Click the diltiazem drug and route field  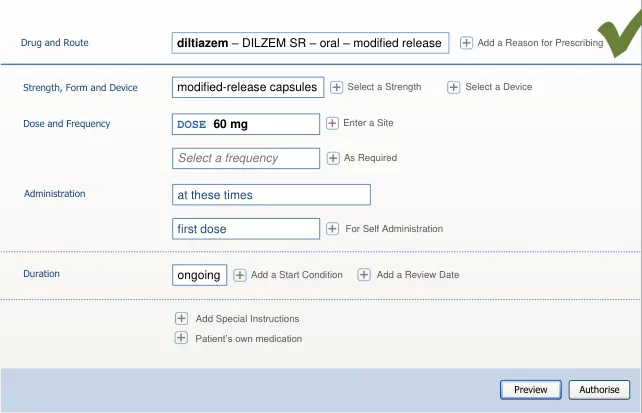[x=310, y=43]
